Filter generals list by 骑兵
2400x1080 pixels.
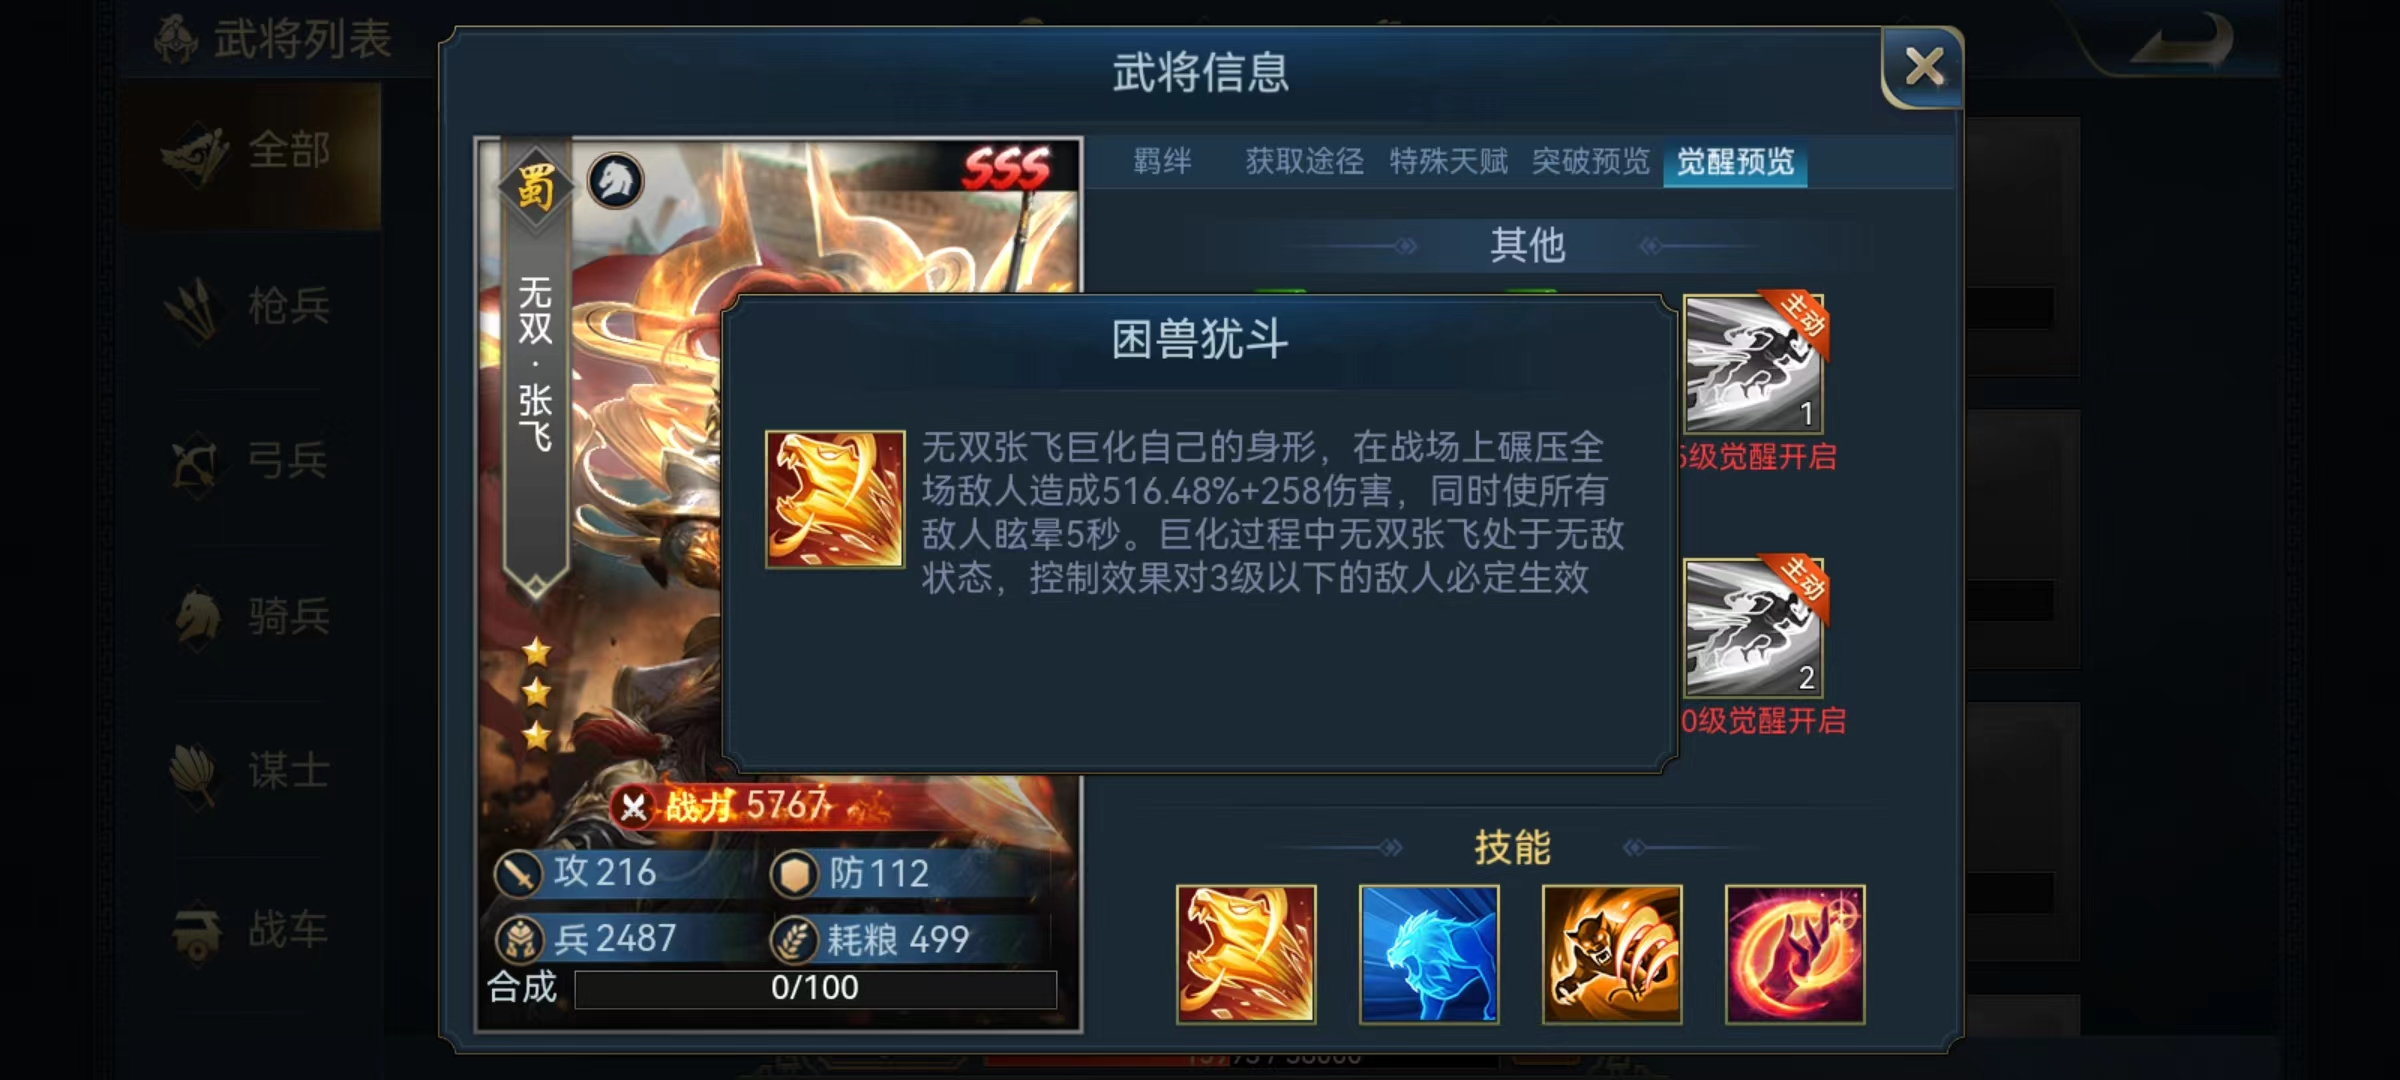pos(252,616)
